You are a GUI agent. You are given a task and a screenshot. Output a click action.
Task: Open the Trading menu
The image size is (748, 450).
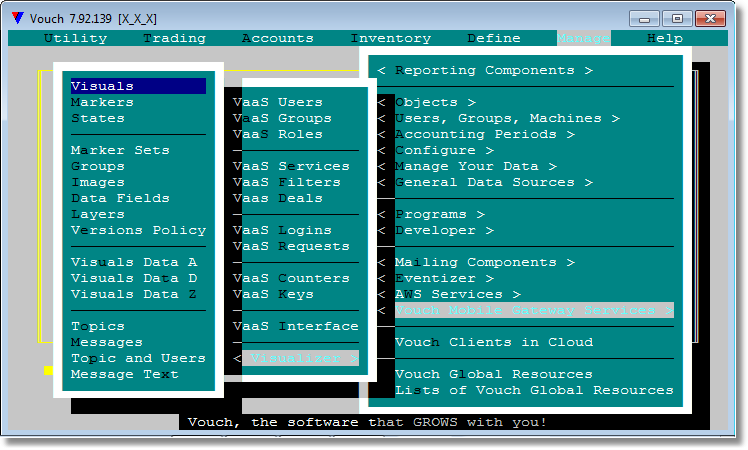[x=175, y=38]
